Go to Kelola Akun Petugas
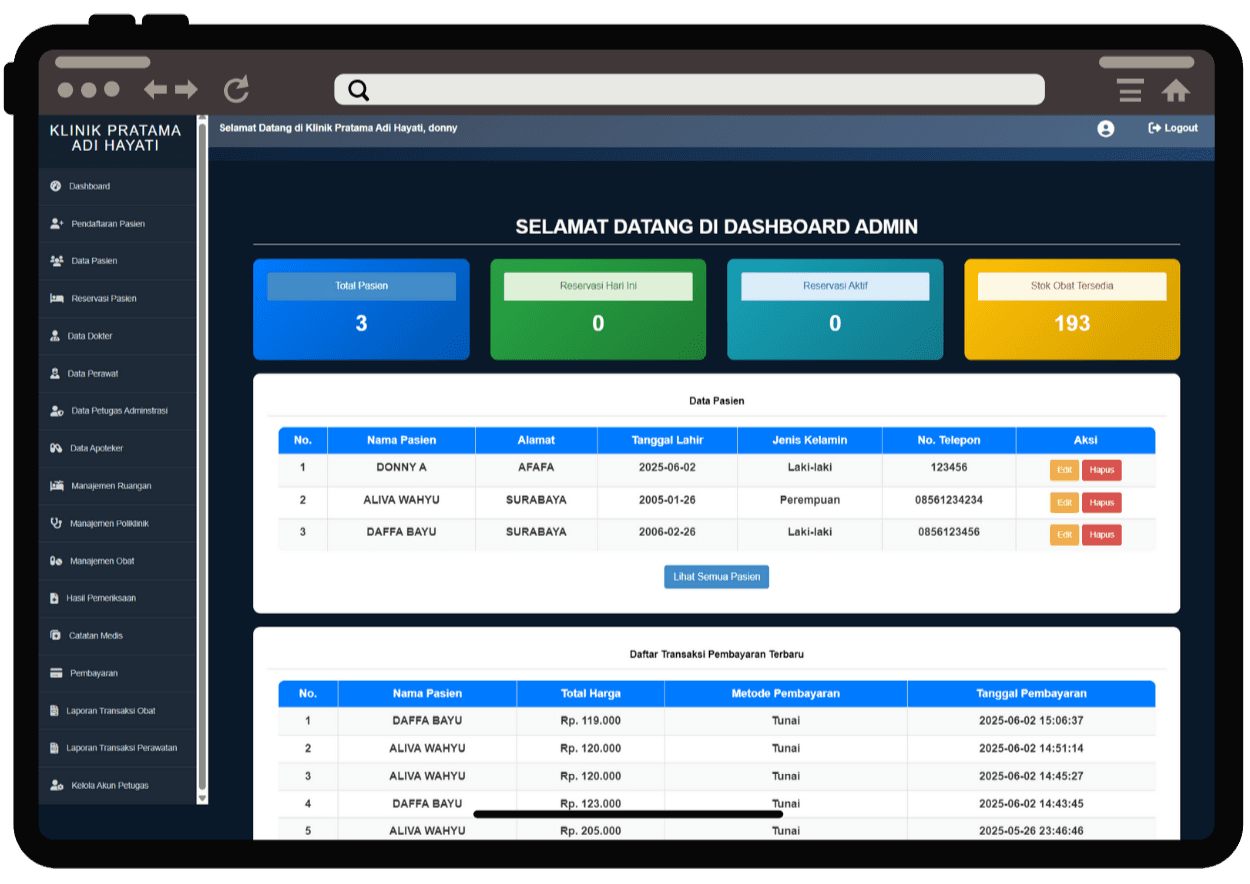The height and width of the screenshot is (884, 1250). click(109, 786)
